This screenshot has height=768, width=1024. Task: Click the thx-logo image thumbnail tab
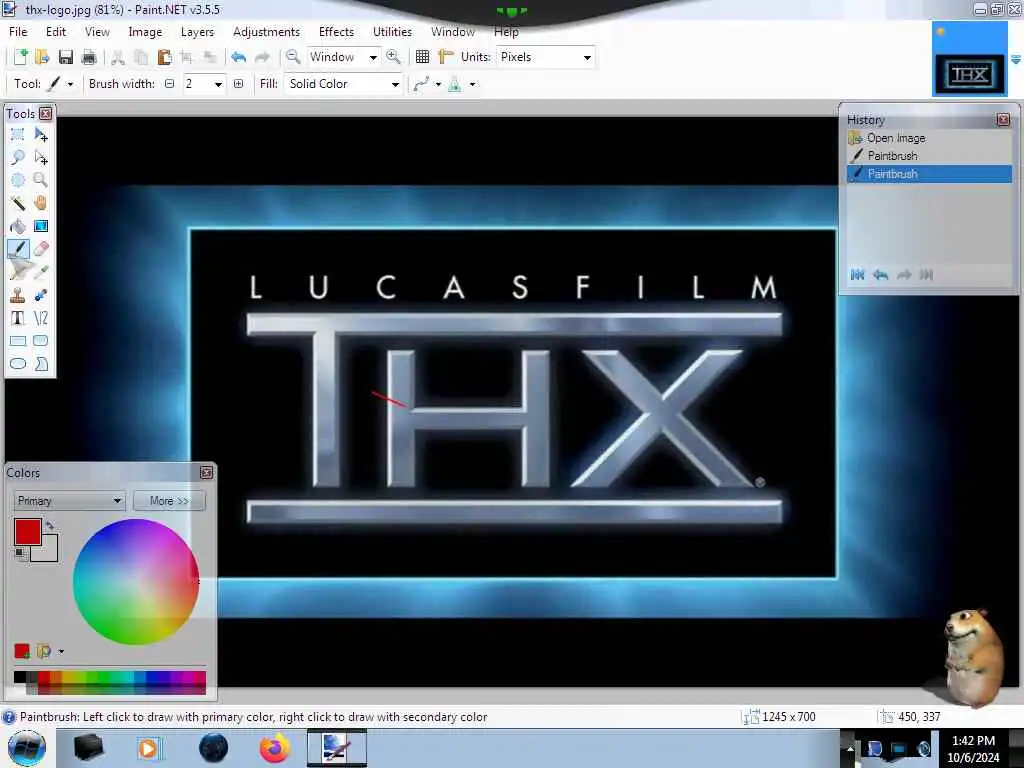[x=969, y=60]
